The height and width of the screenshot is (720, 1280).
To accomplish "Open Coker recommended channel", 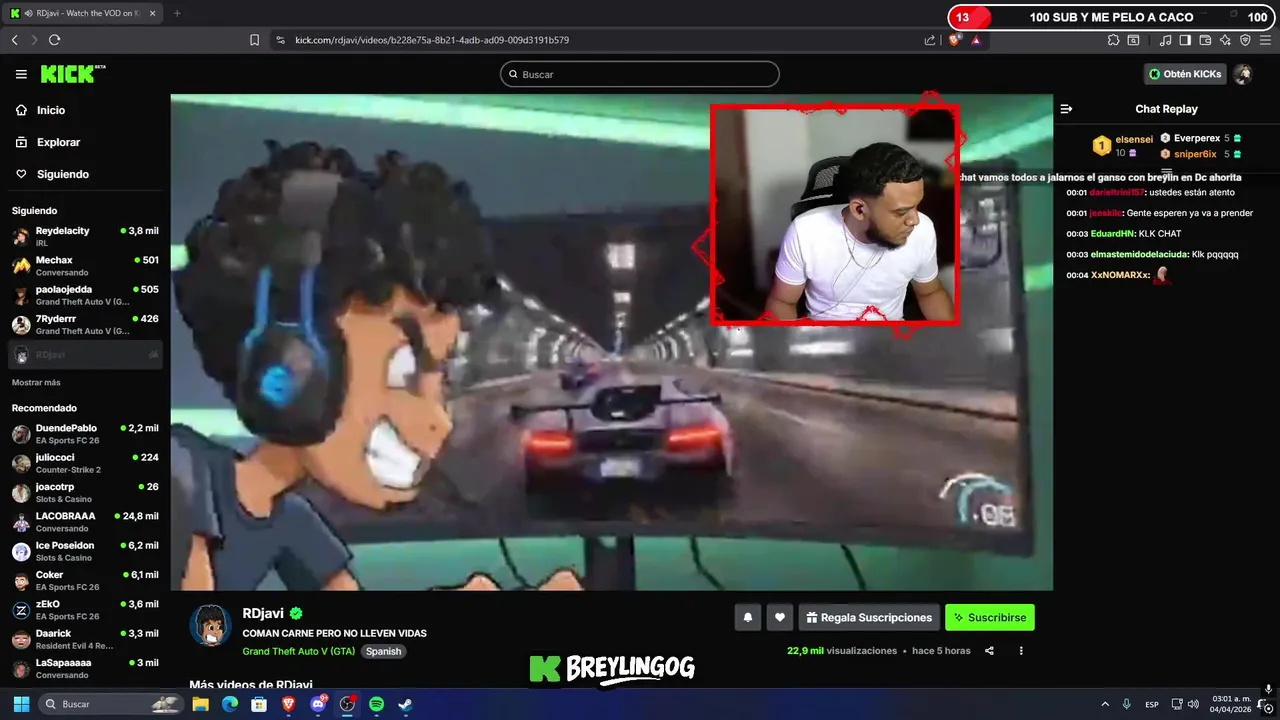I will [85, 581].
